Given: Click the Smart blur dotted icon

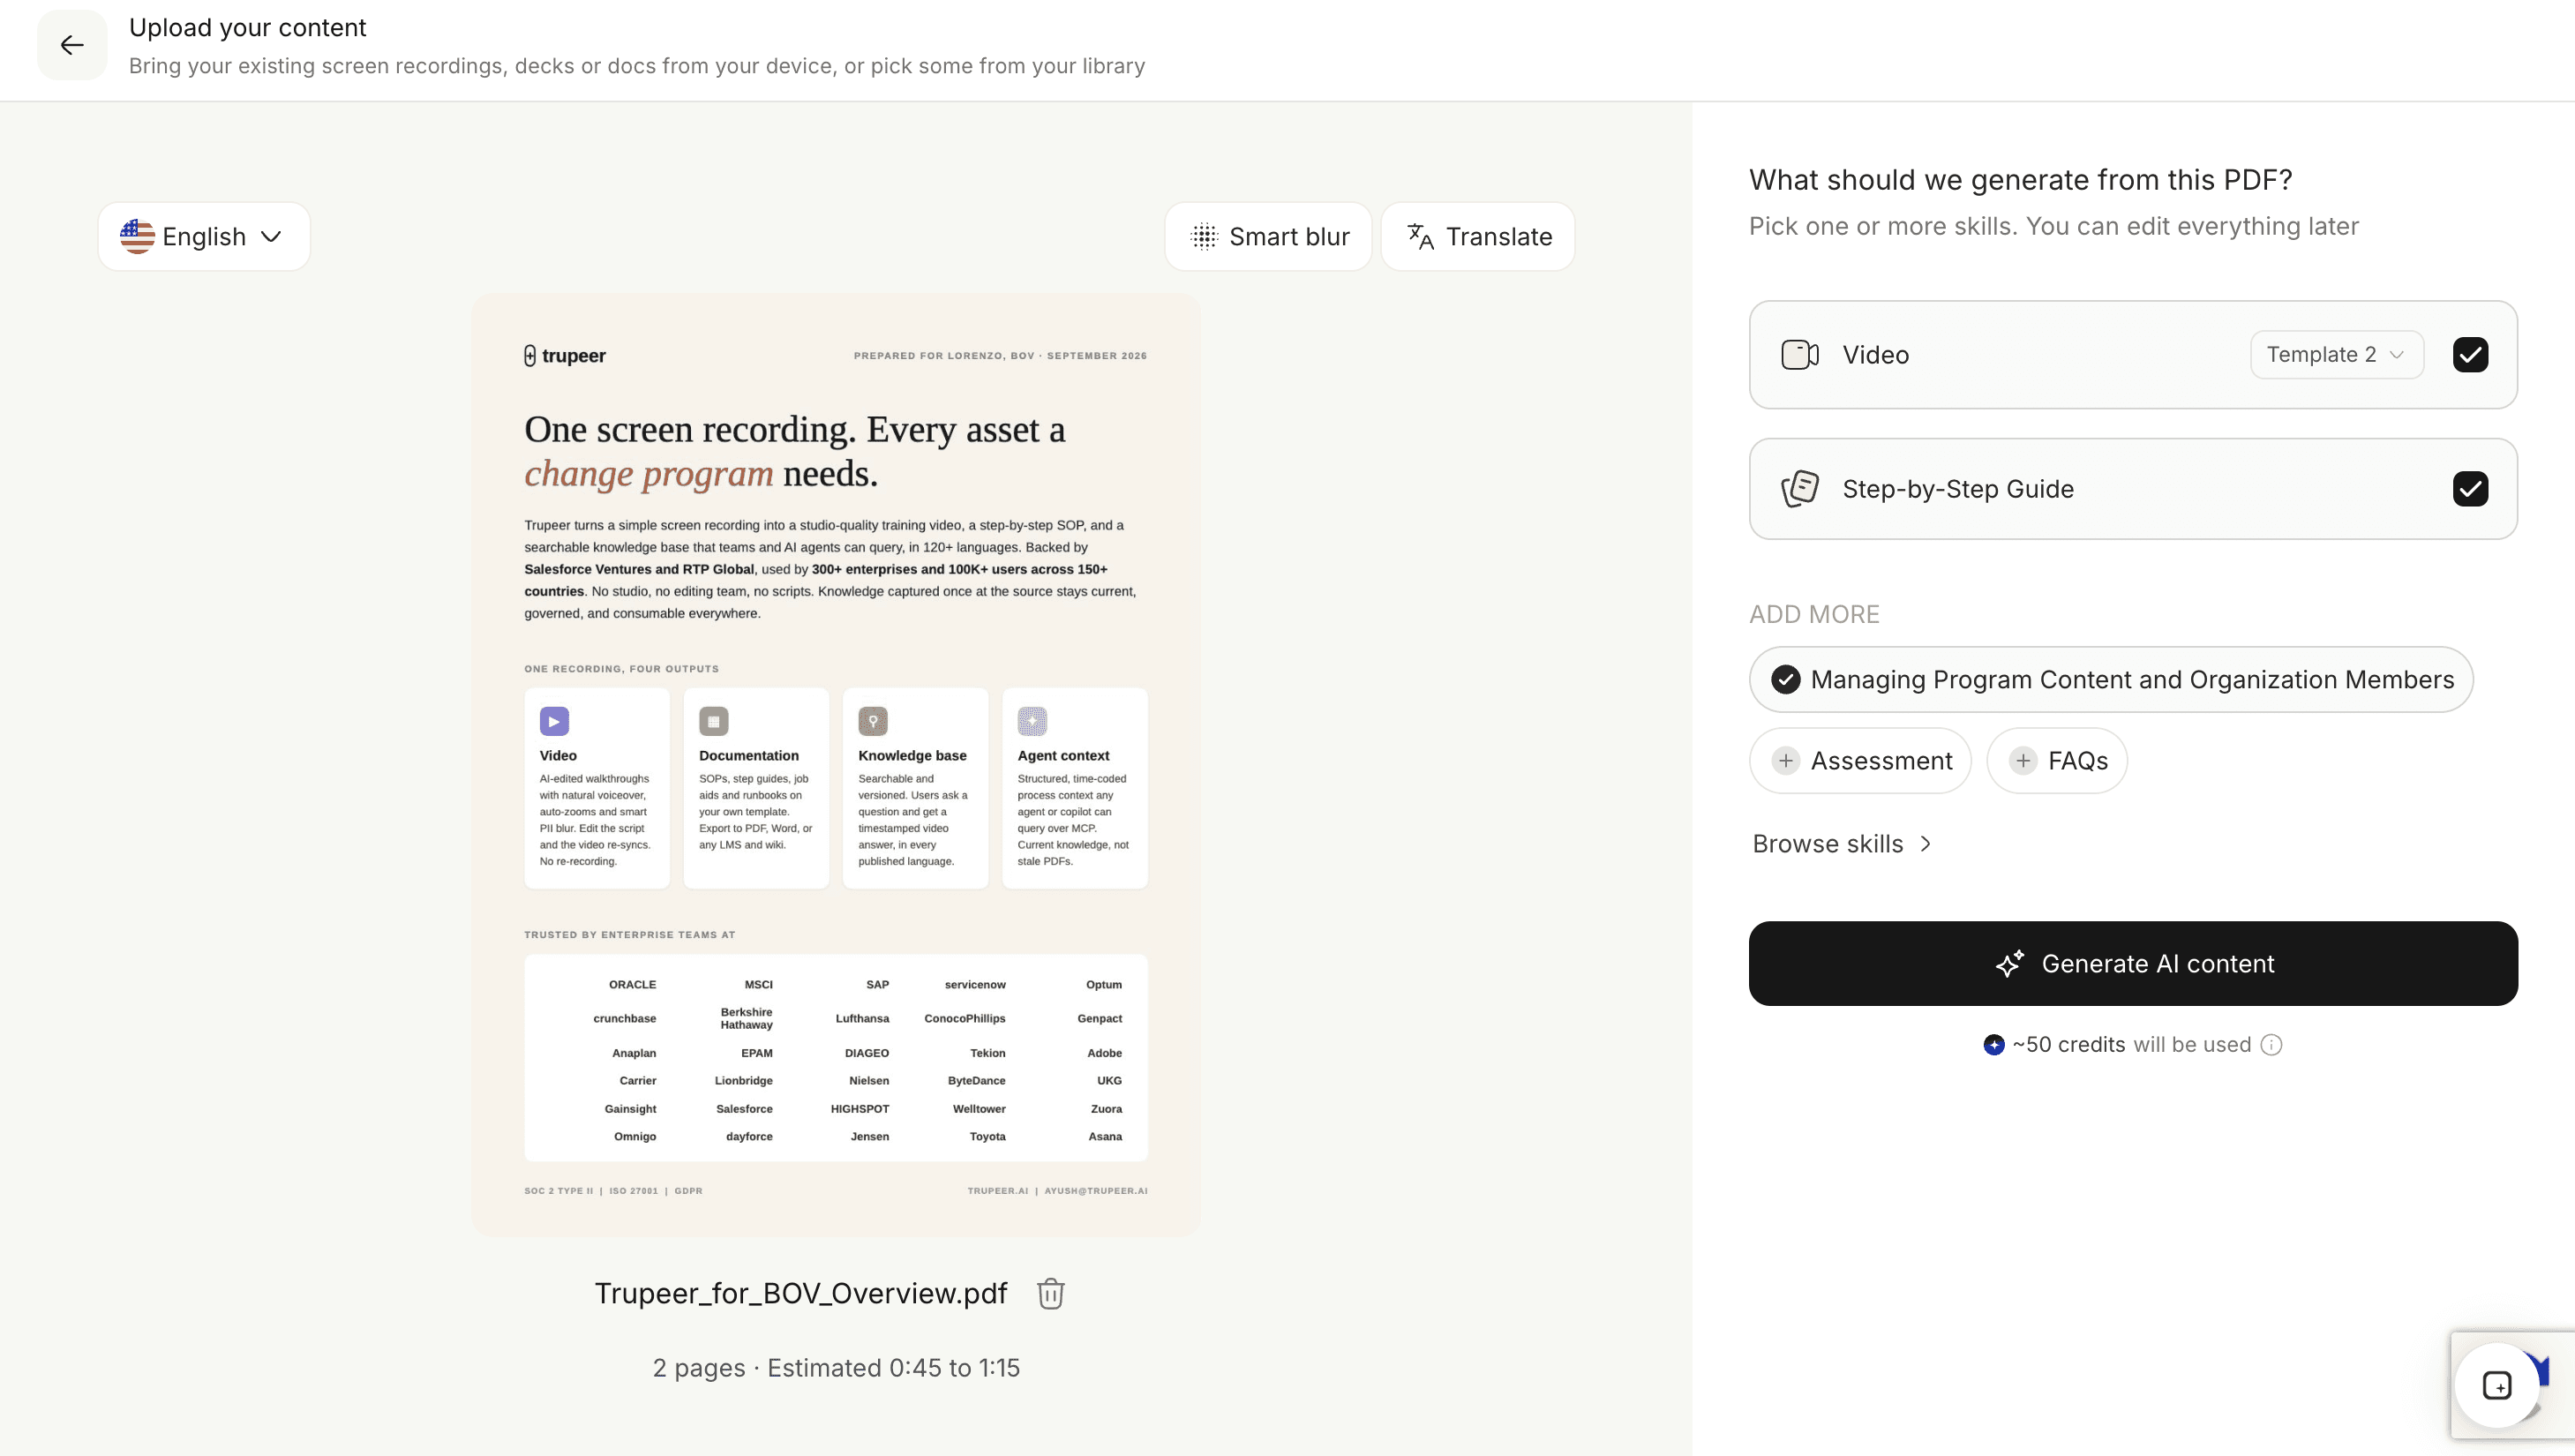Looking at the screenshot, I should (x=1204, y=237).
